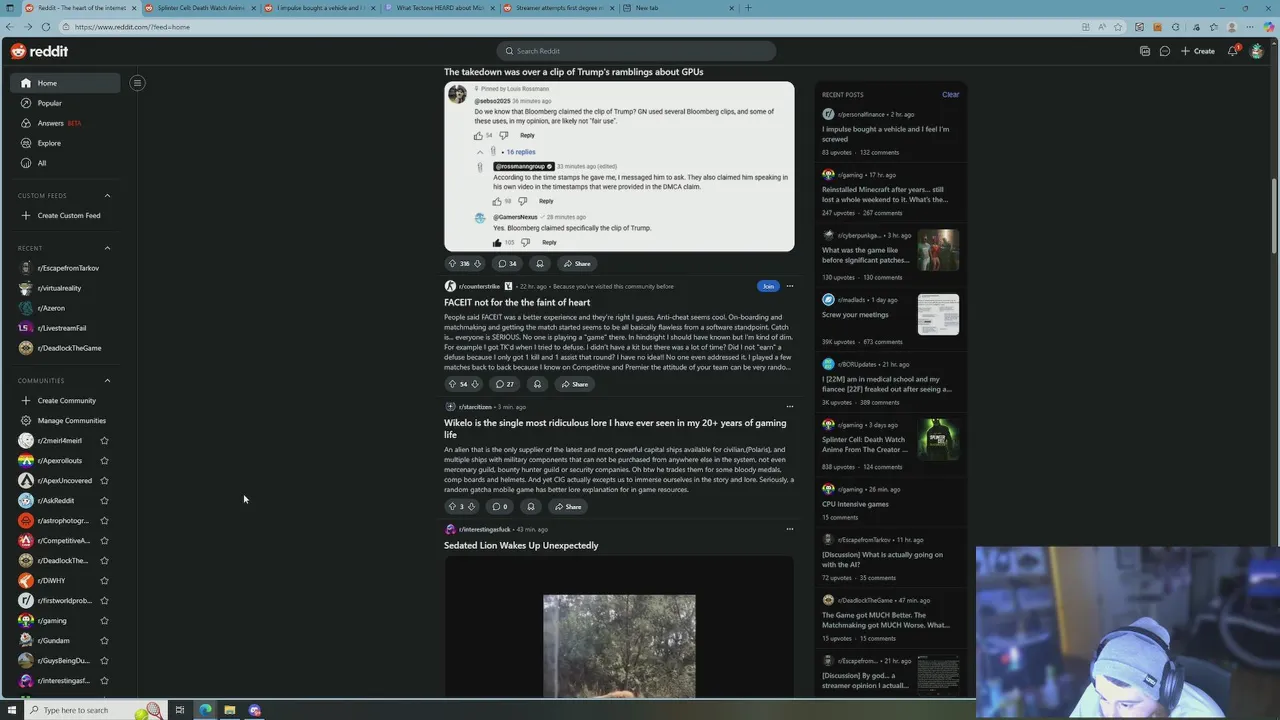Join r/counterstrike community
The image size is (1280, 720).
tap(768, 286)
